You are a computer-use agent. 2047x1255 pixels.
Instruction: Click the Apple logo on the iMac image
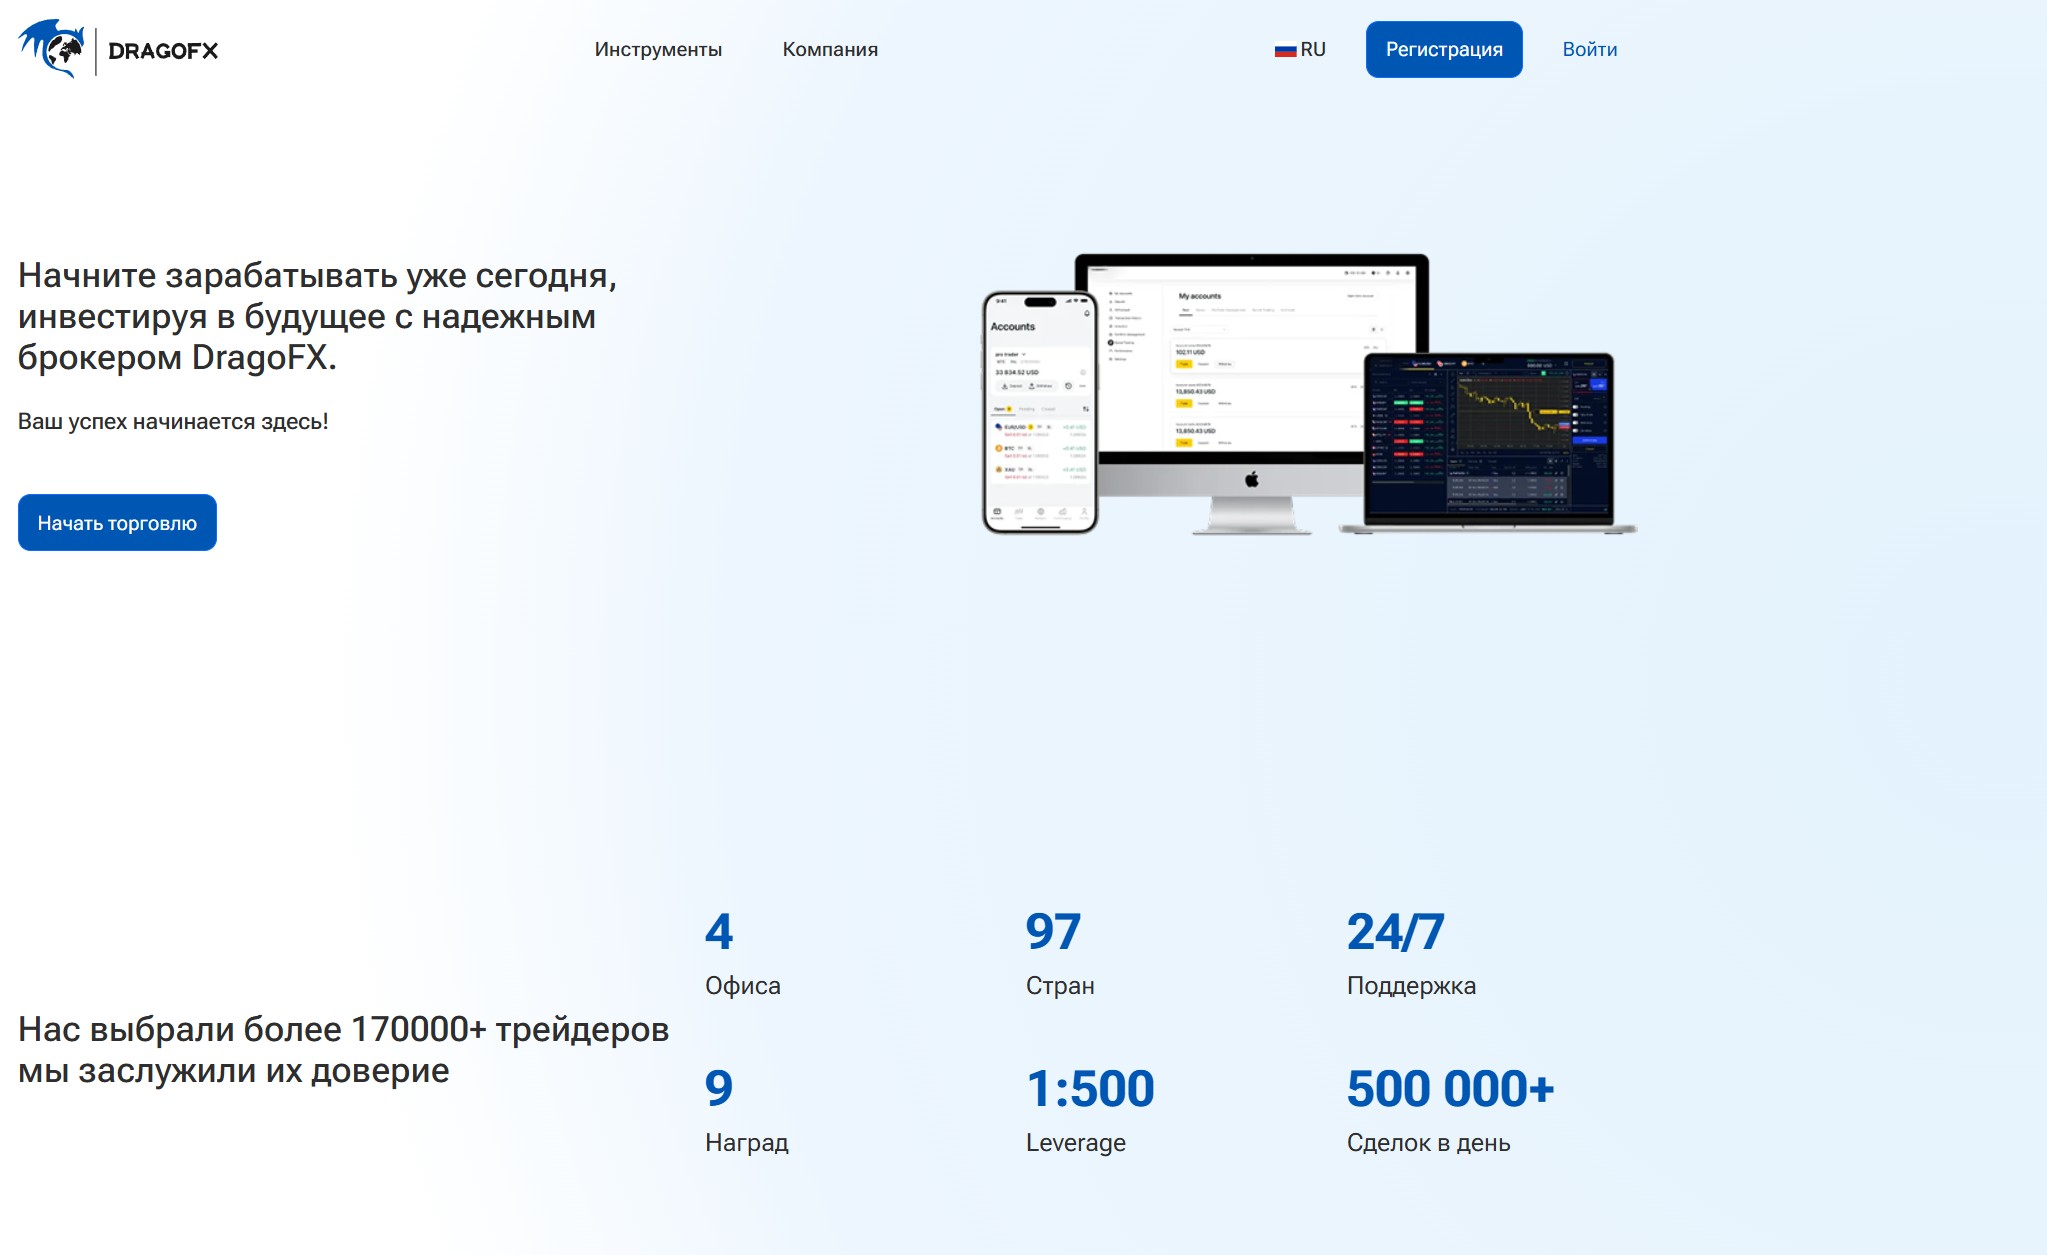pos(1251,480)
